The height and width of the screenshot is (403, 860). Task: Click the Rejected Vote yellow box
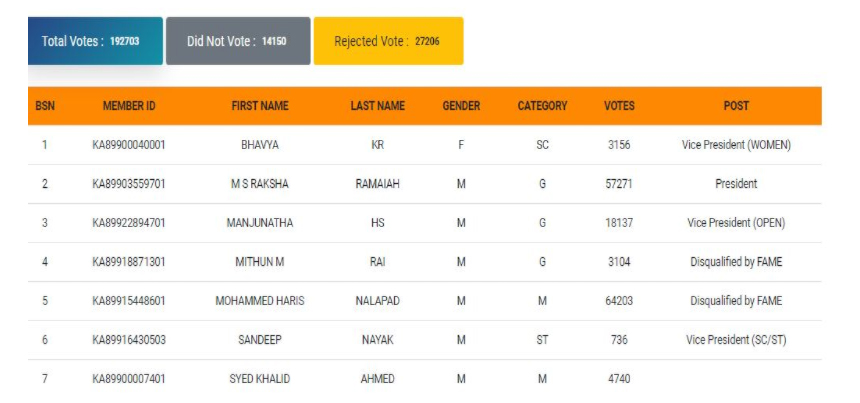tap(388, 41)
